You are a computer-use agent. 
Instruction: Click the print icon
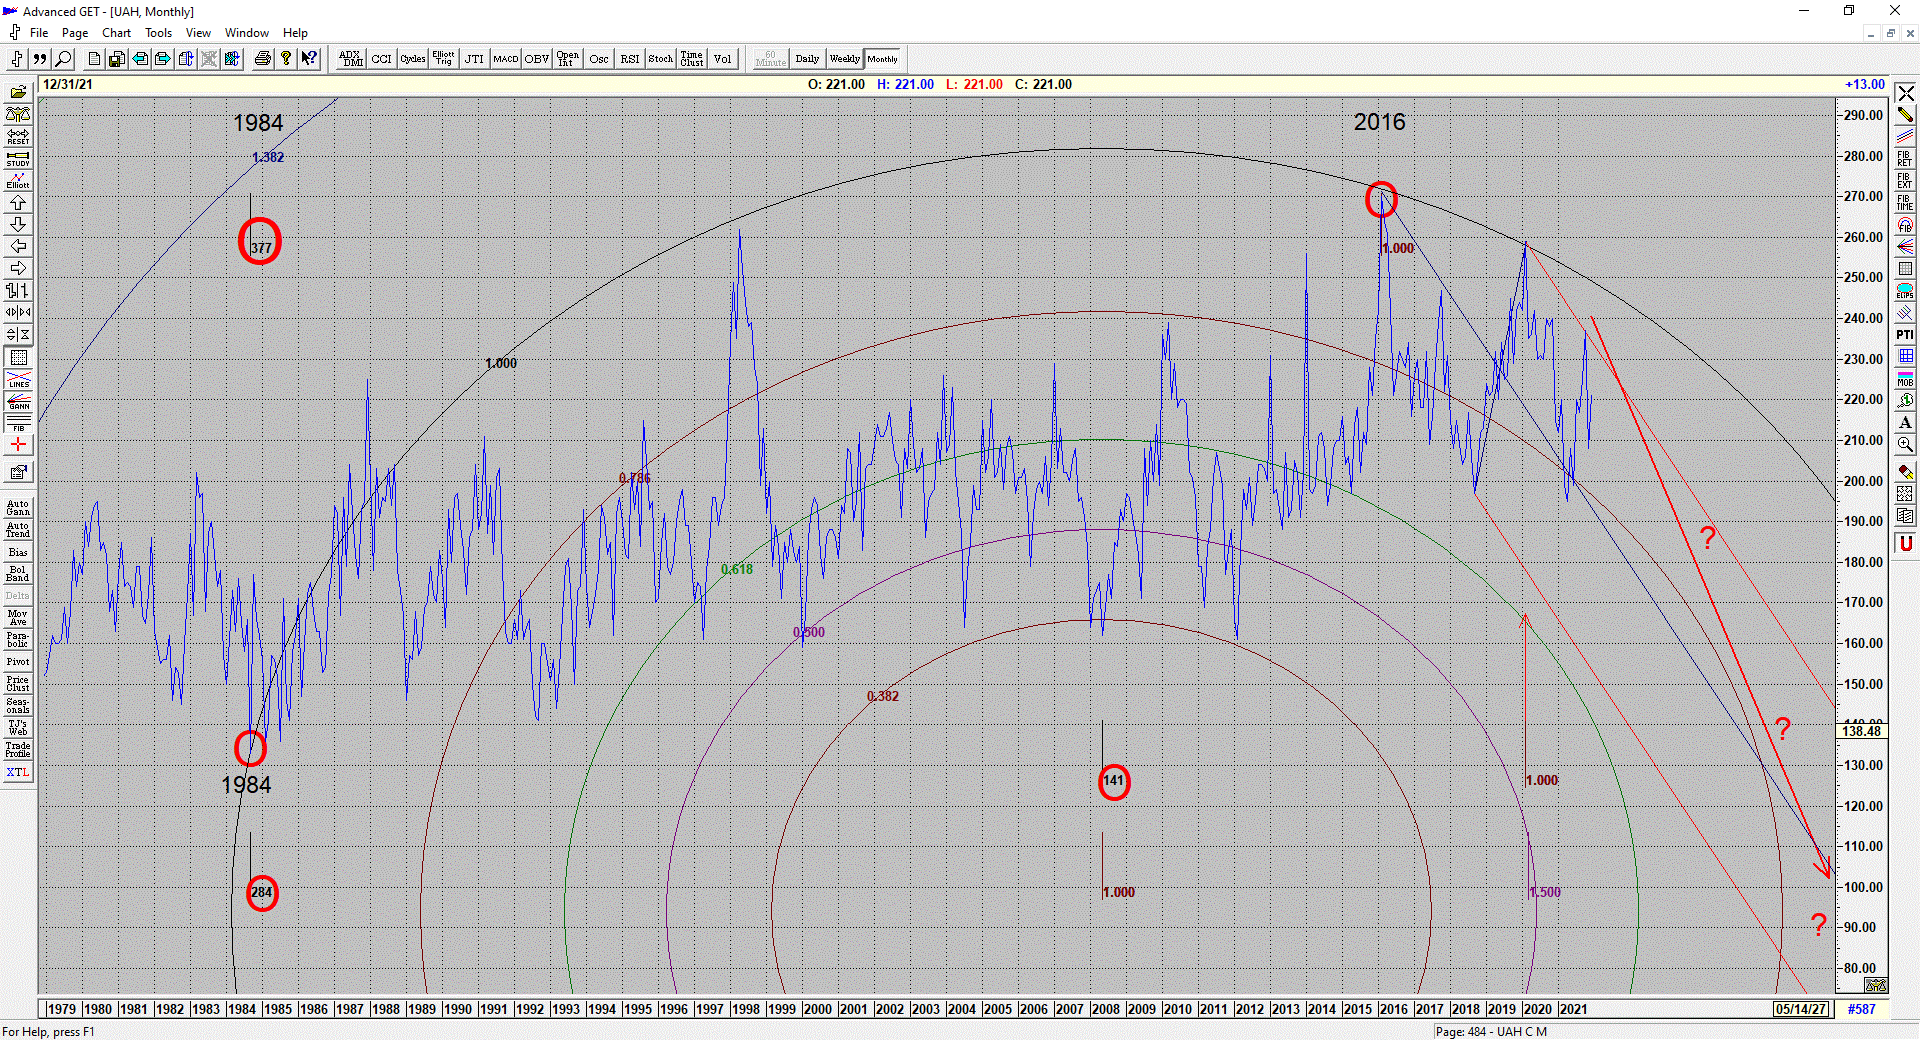262,59
